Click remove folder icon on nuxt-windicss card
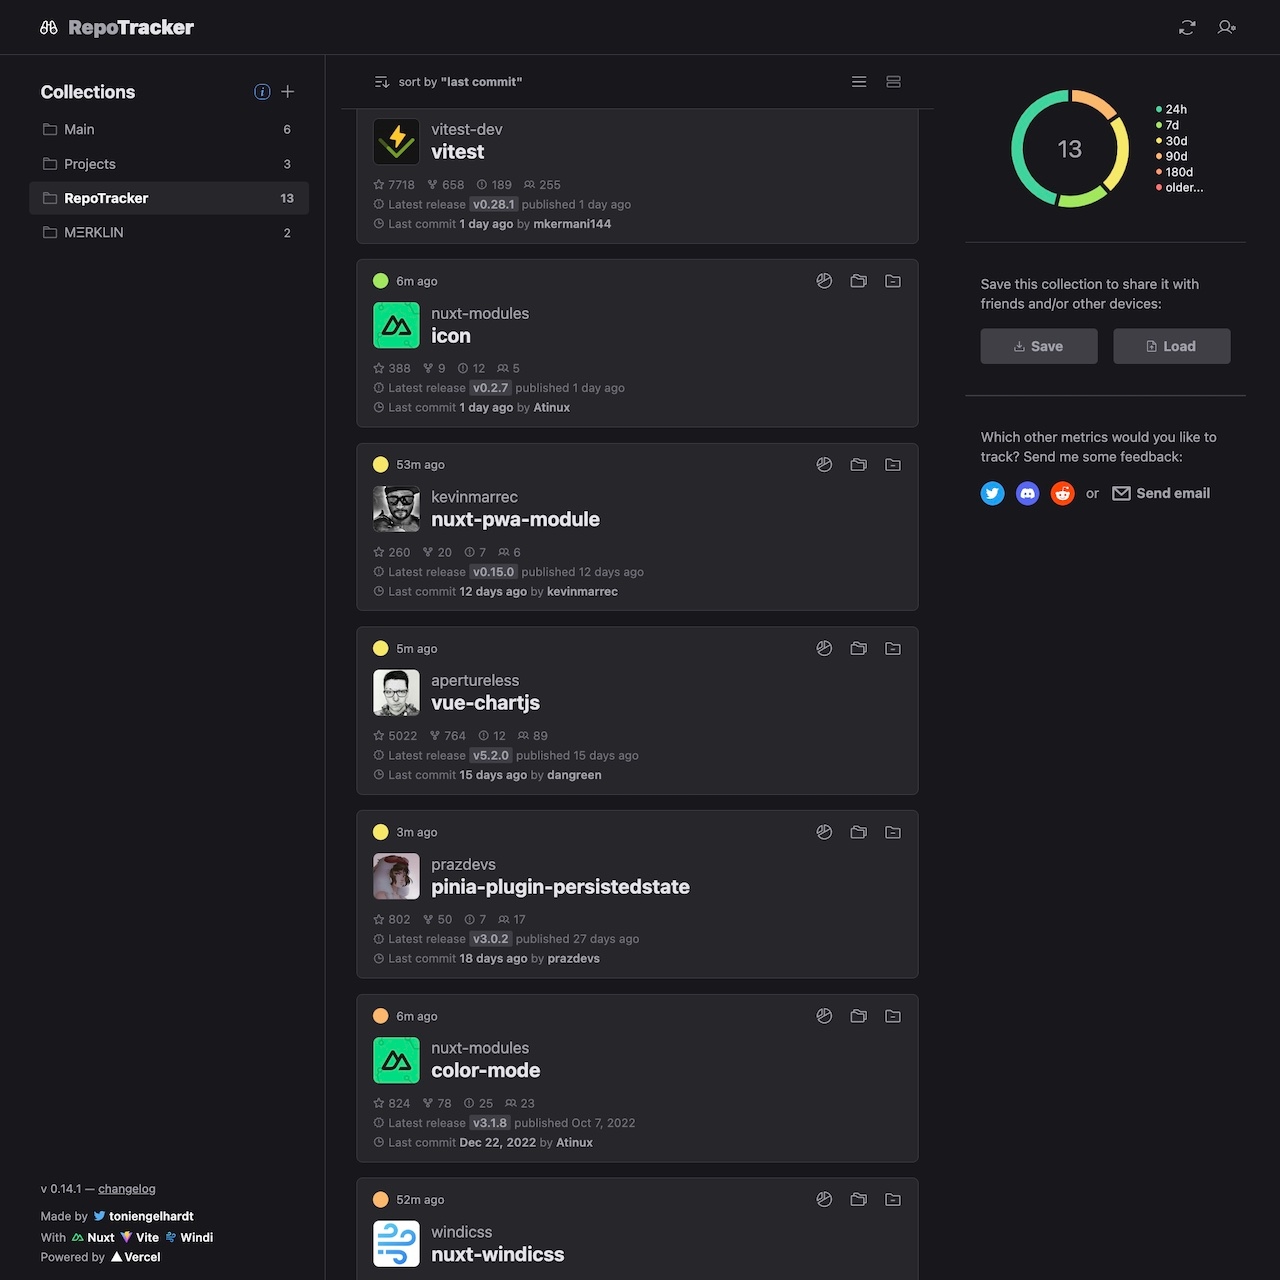Screen dimensions: 1280x1280 pyautogui.click(x=893, y=1199)
